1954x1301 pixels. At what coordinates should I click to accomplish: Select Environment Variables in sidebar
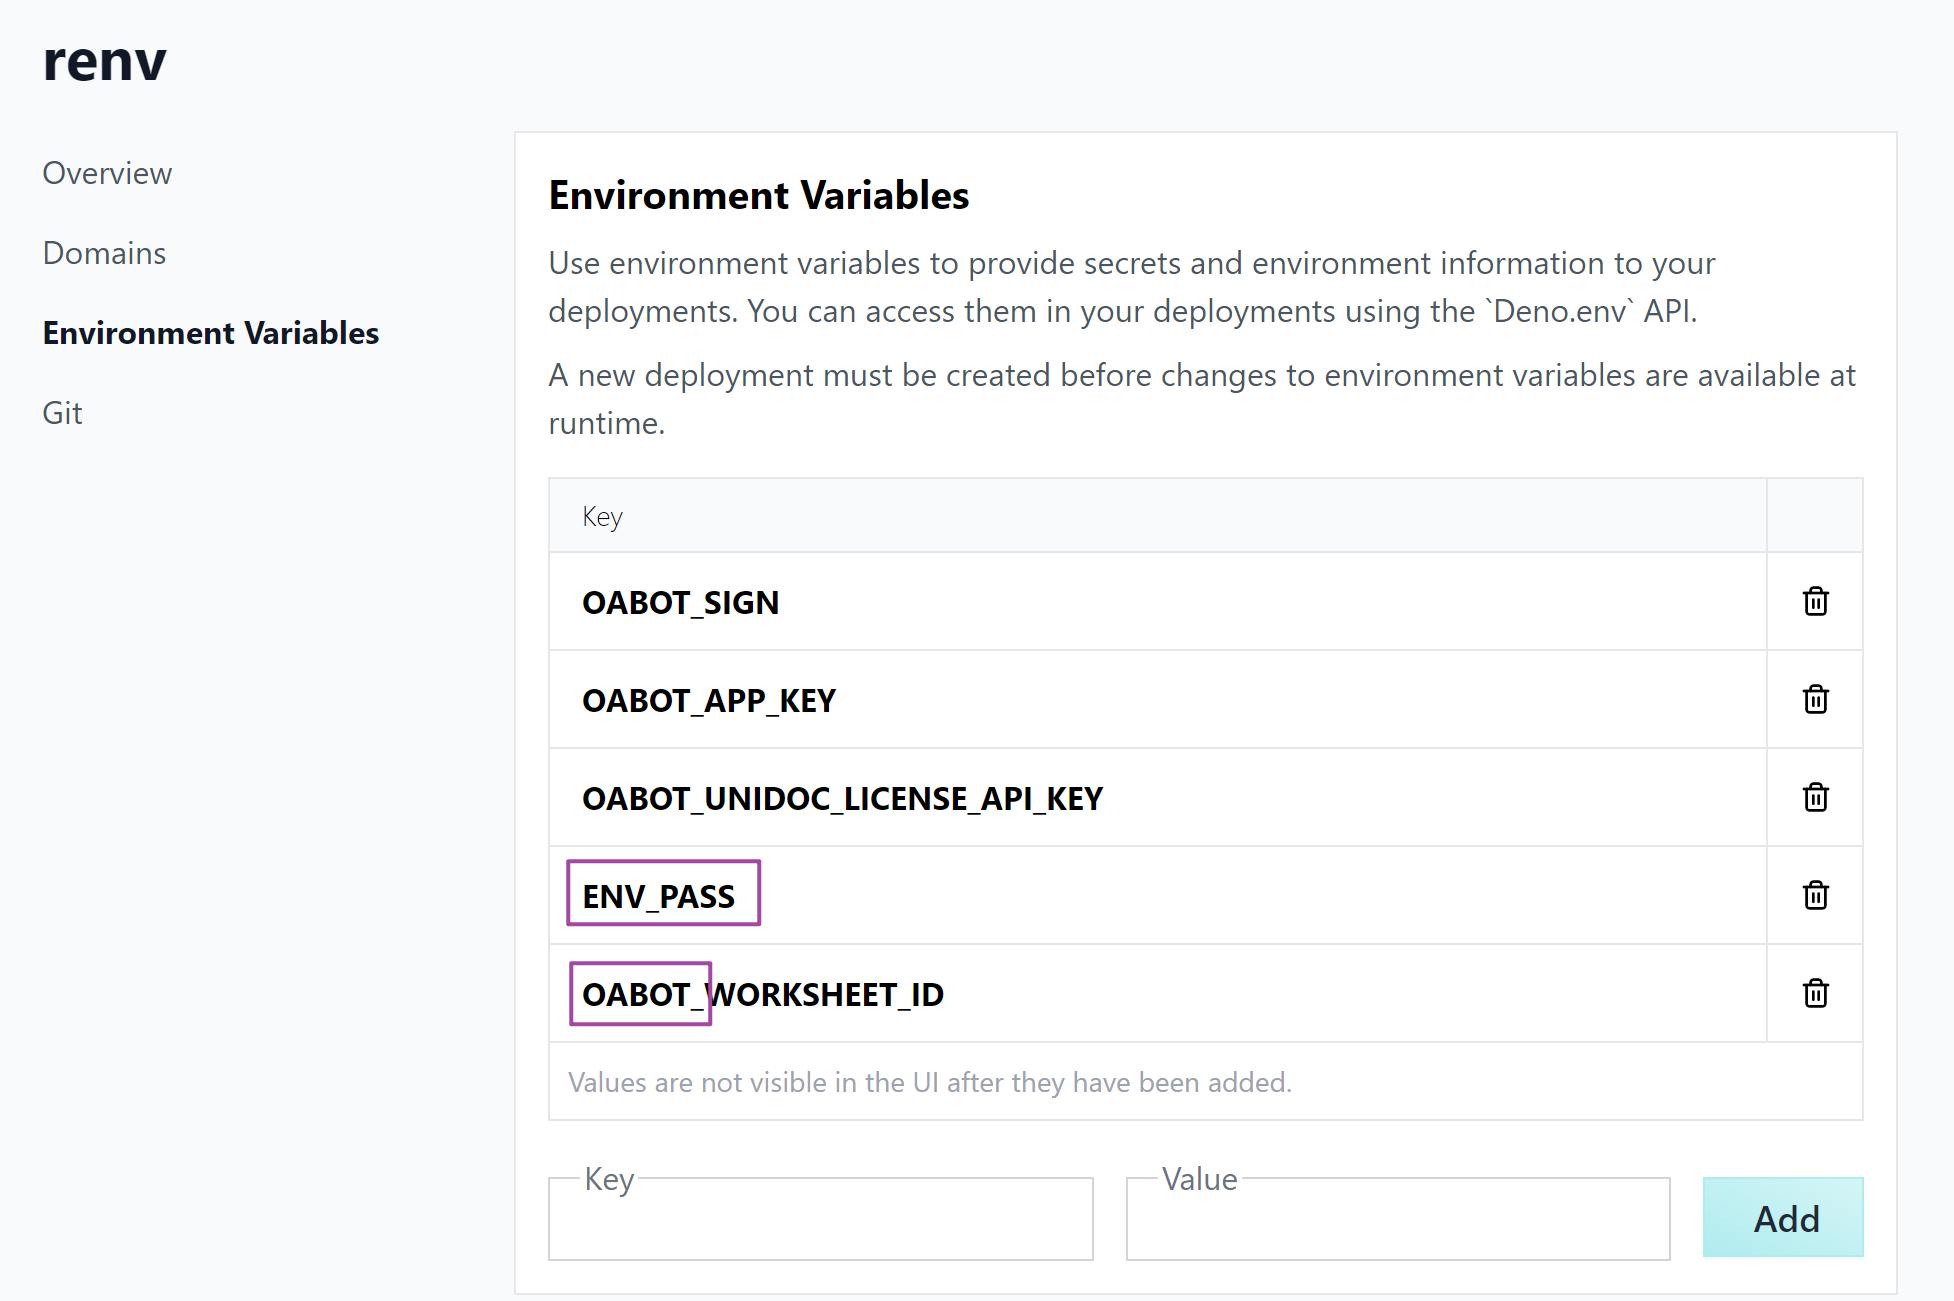pos(211,333)
